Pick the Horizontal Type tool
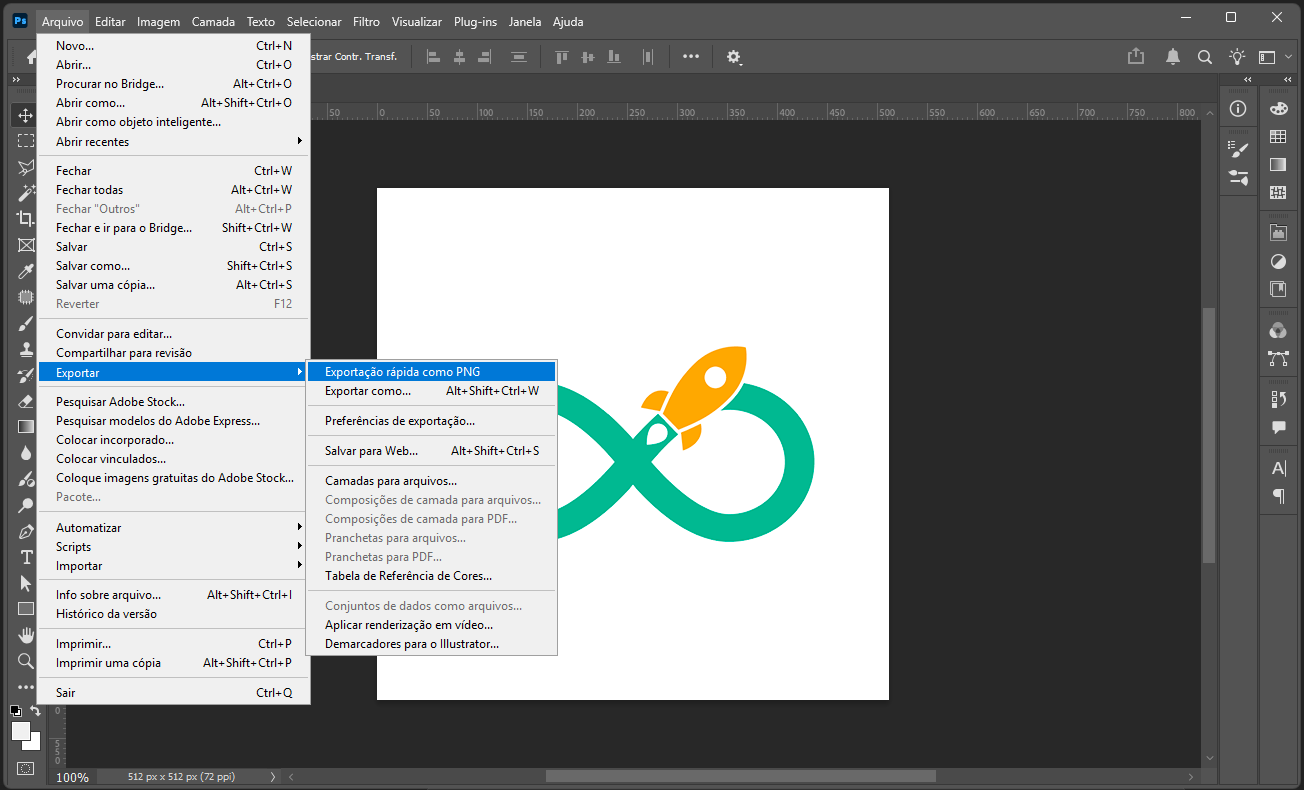 coord(26,557)
